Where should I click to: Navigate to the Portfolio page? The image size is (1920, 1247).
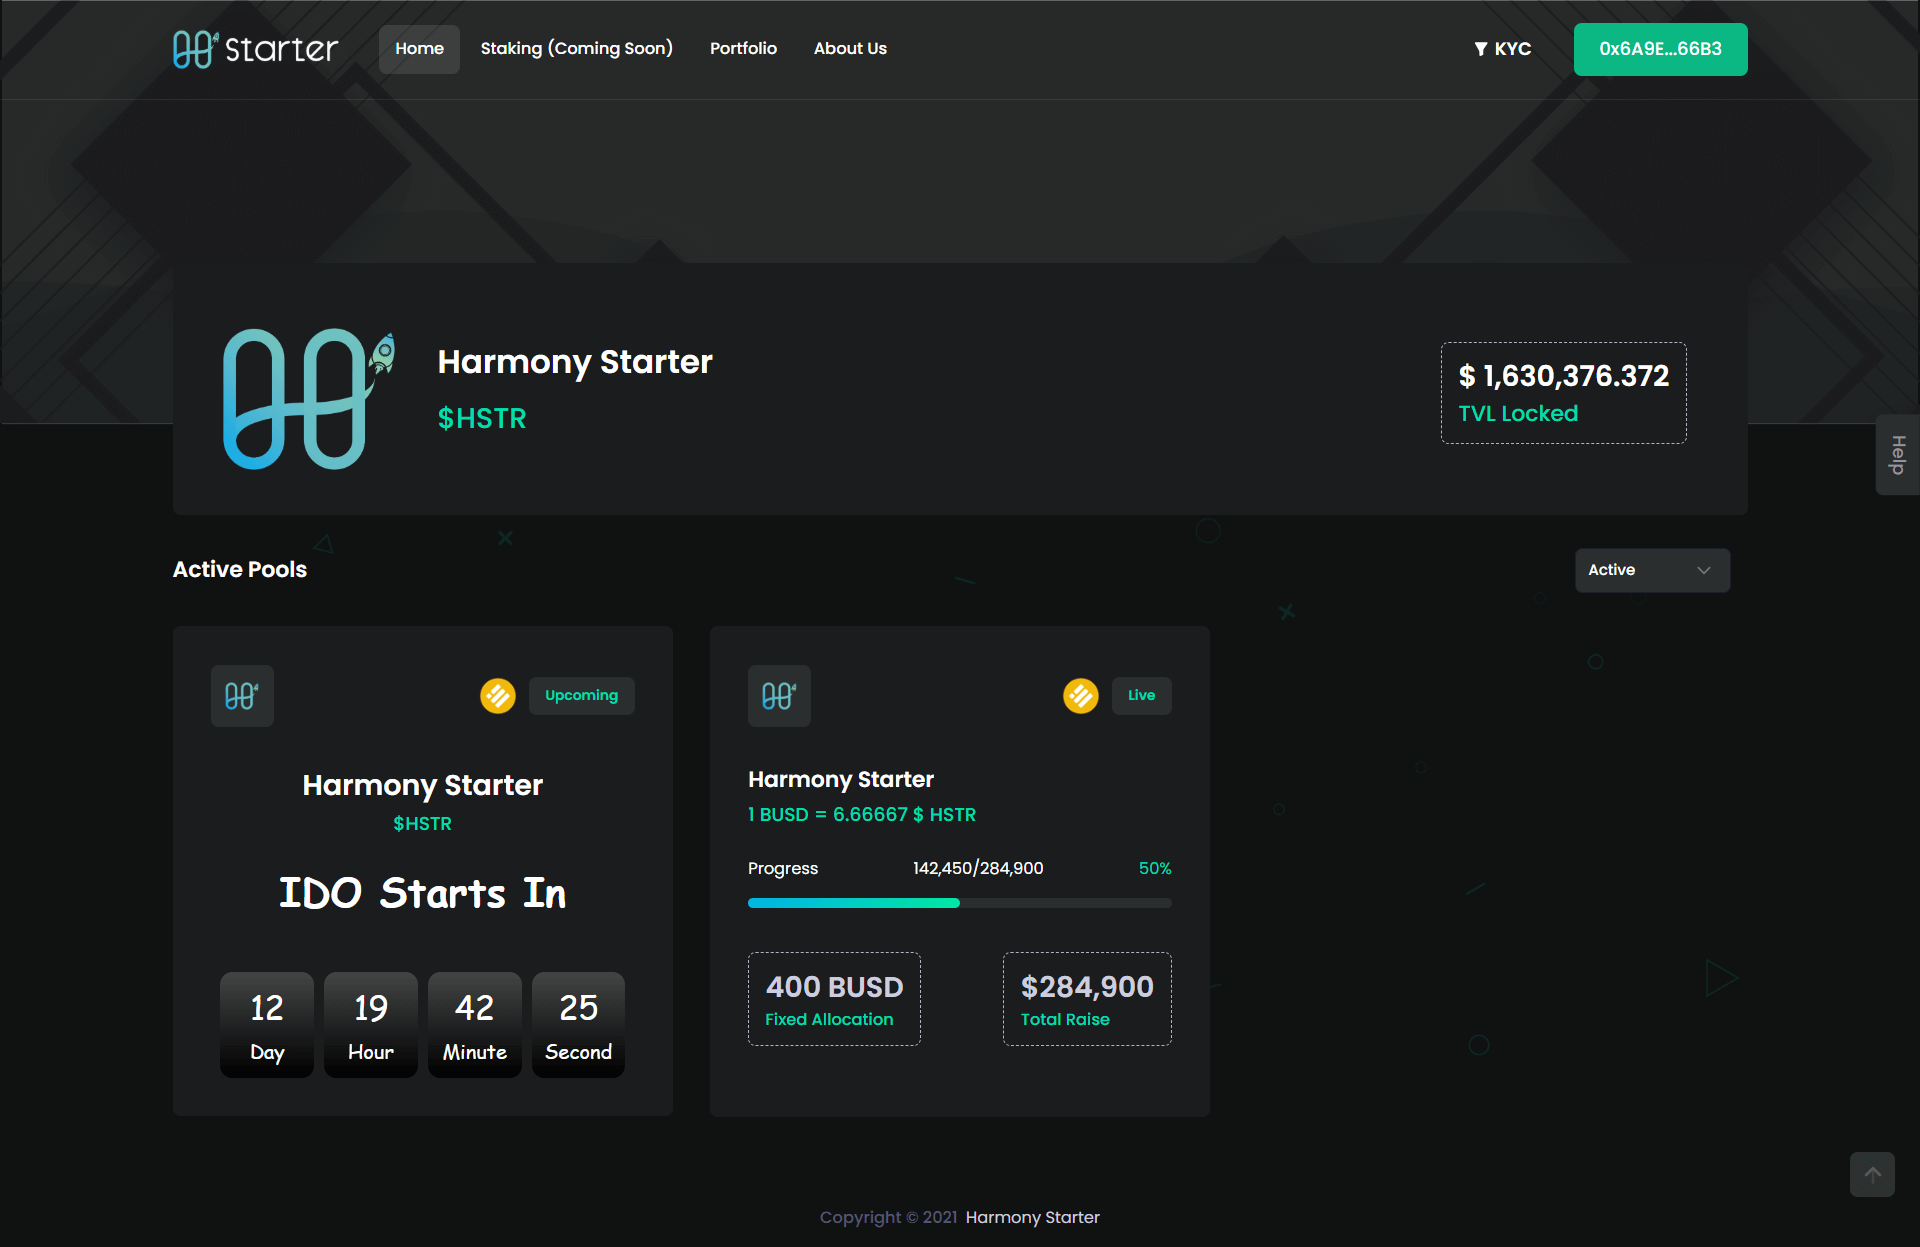[x=743, y=49]
